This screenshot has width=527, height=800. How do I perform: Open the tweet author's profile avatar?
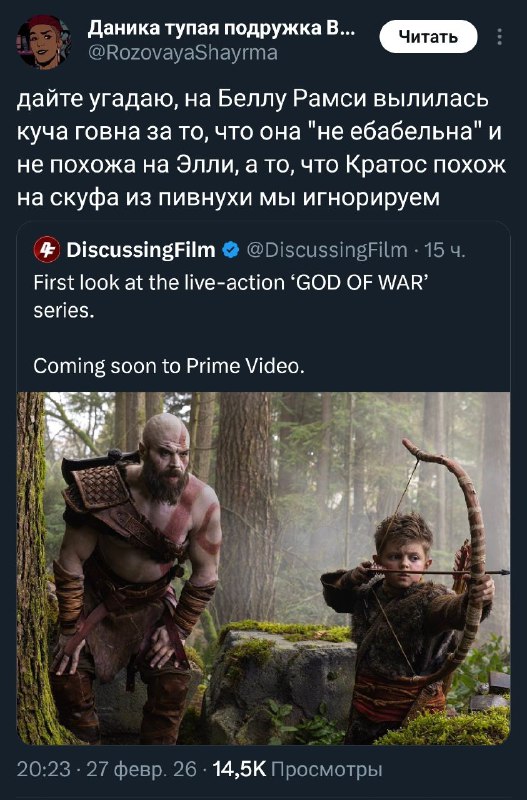tap(43, 41)
